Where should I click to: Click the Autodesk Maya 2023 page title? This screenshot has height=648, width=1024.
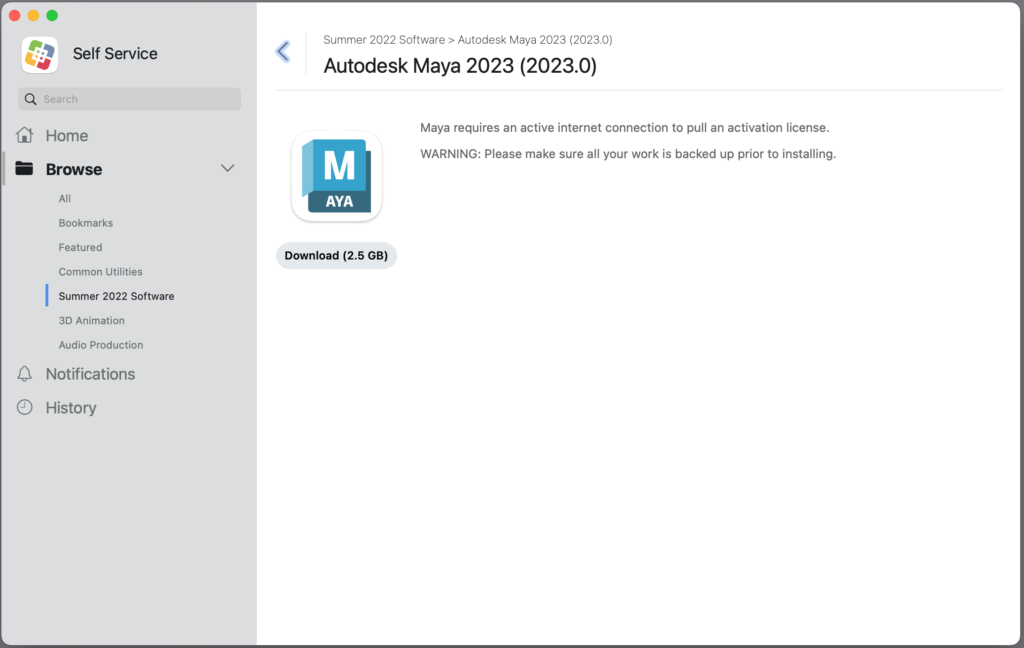(x=460, y=66)
